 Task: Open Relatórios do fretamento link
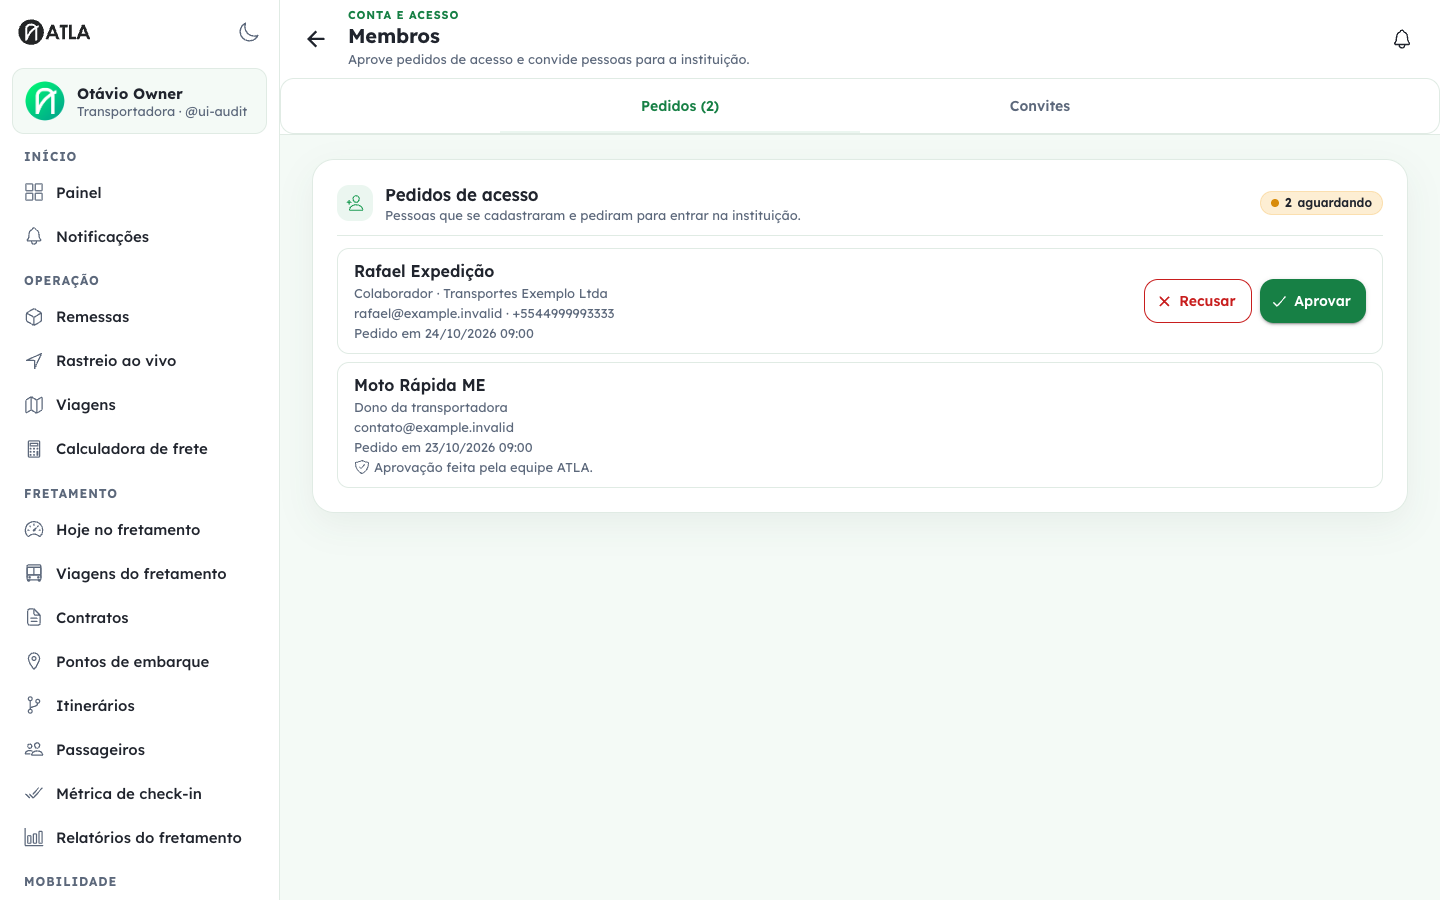click(x=139, y=837)
